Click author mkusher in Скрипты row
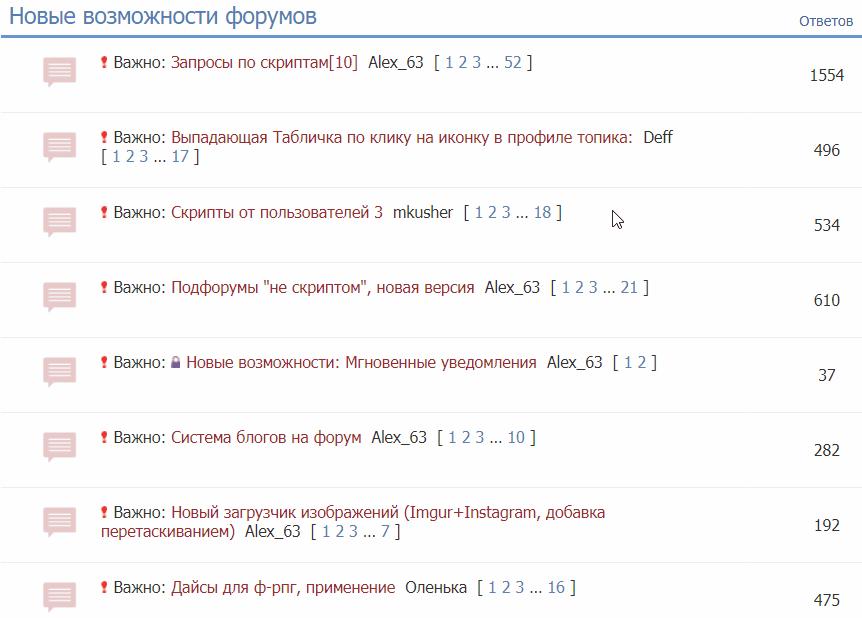Image resolution: width=862 pixels, height=618 pixels. [x=423, y=213]
